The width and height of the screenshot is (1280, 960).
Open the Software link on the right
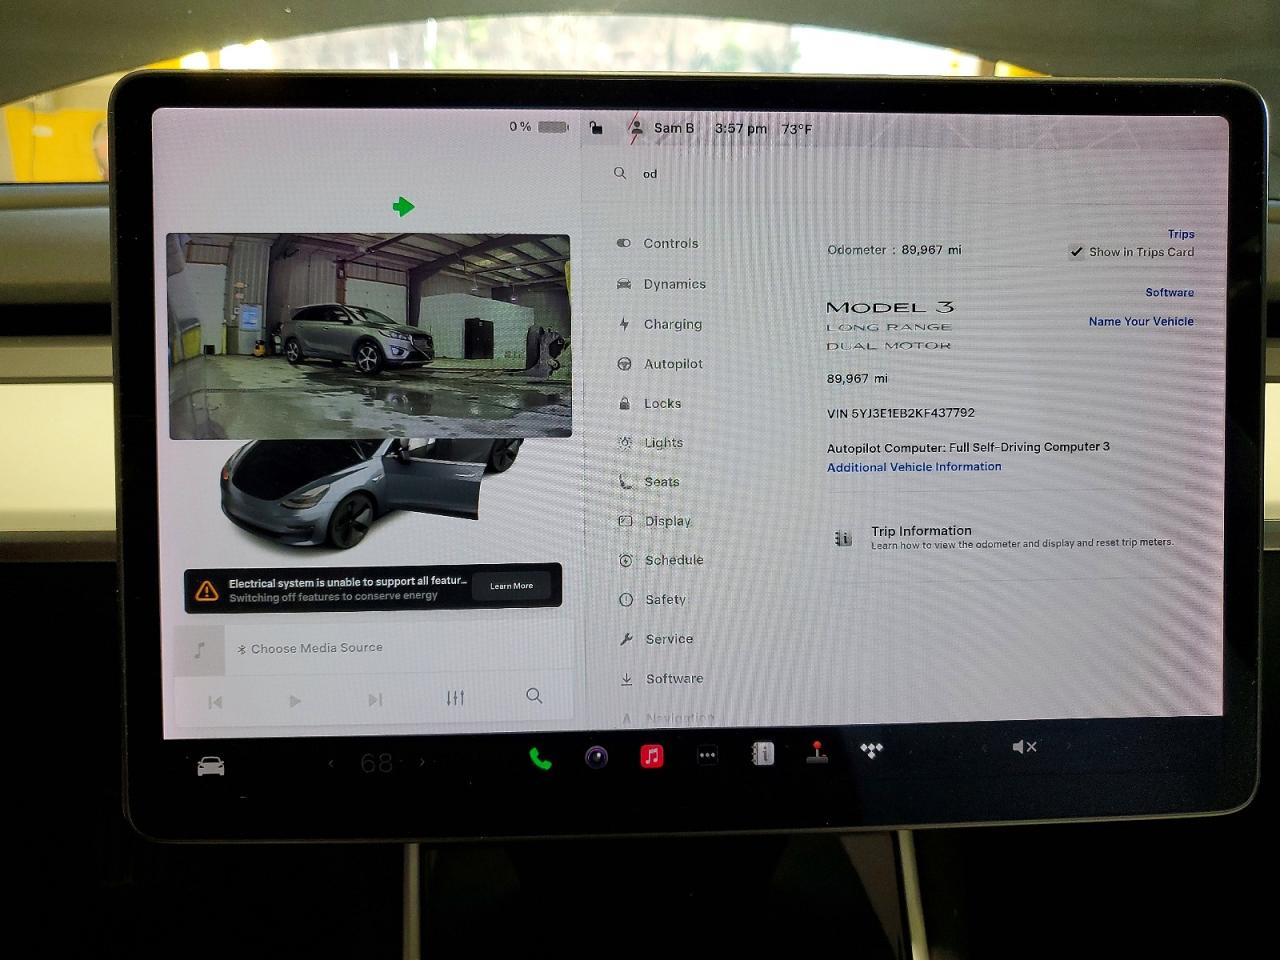1169,293
